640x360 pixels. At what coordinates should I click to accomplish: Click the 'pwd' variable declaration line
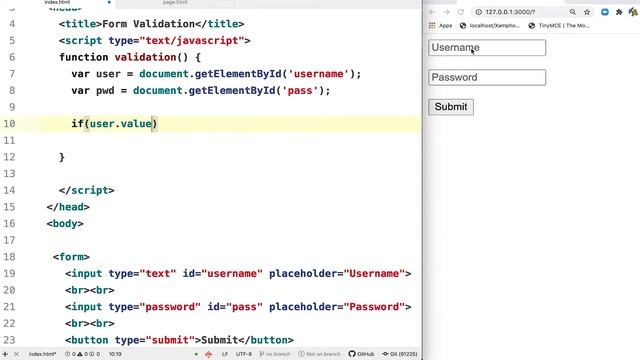[200, 90]
